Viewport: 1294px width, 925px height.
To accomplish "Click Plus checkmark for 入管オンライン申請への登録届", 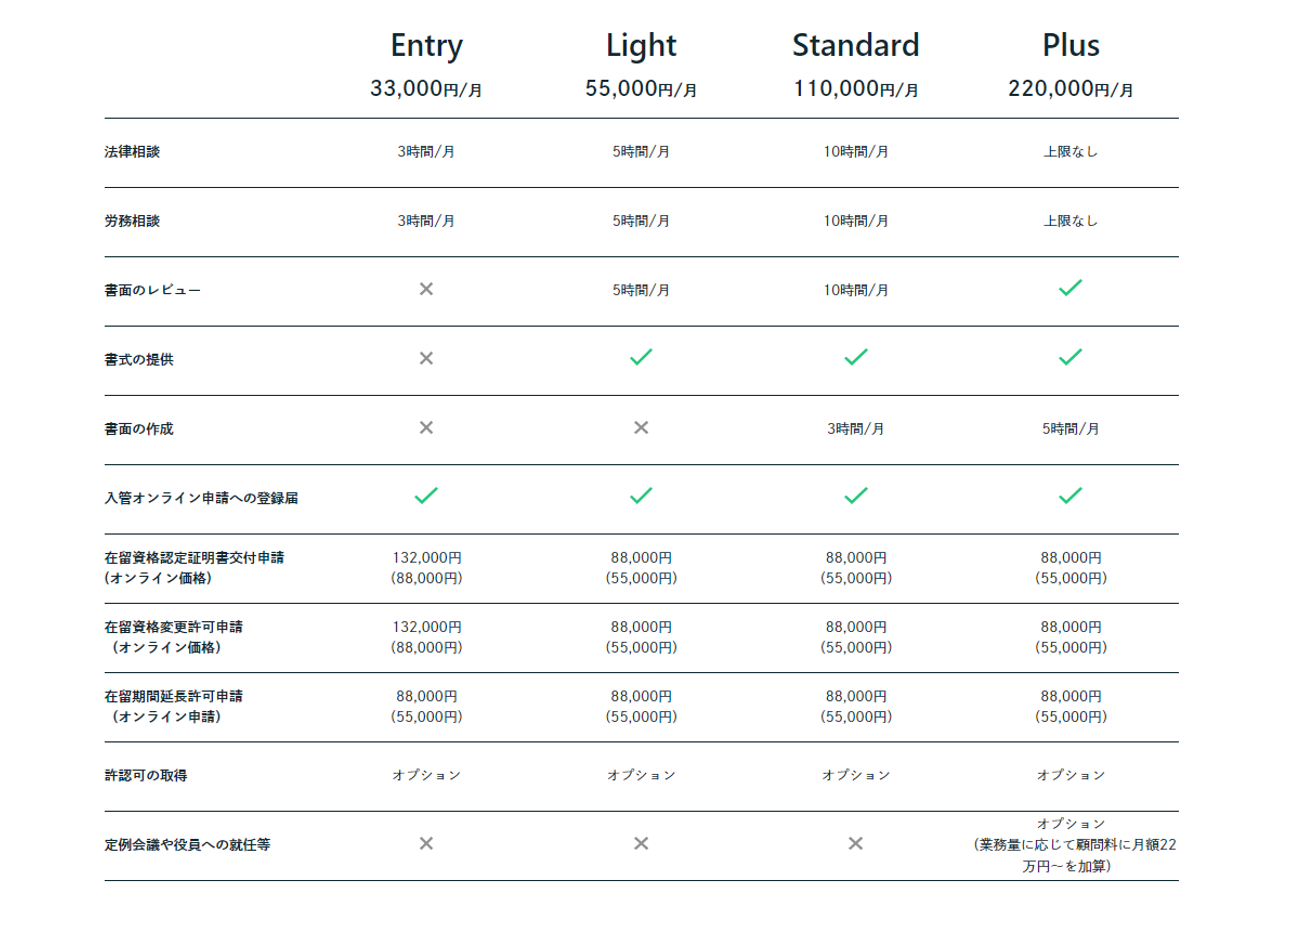I will coord(1070,495).
